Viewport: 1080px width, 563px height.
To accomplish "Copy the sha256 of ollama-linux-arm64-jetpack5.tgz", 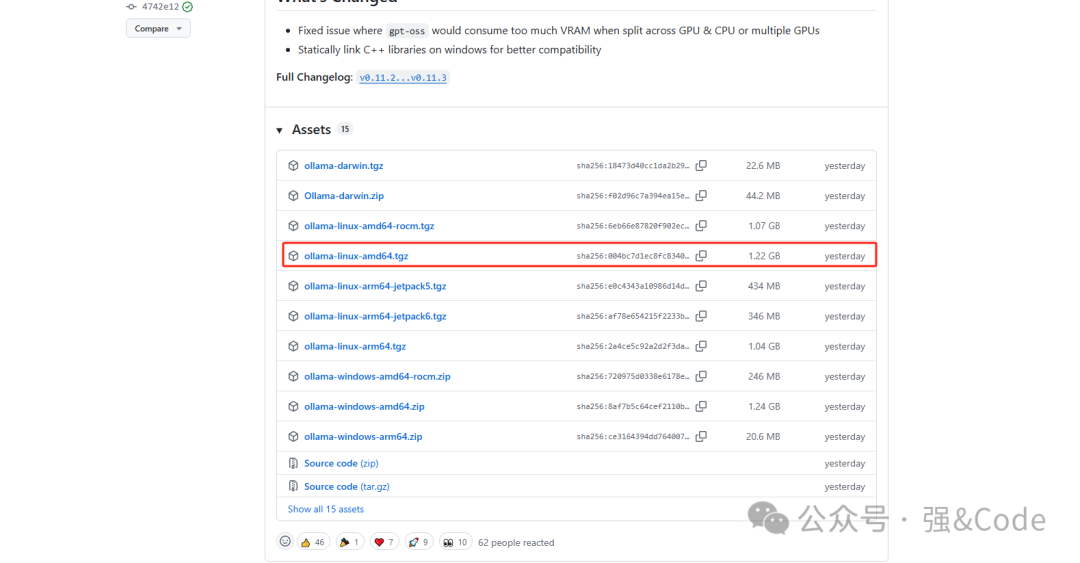I will (701, 286).
